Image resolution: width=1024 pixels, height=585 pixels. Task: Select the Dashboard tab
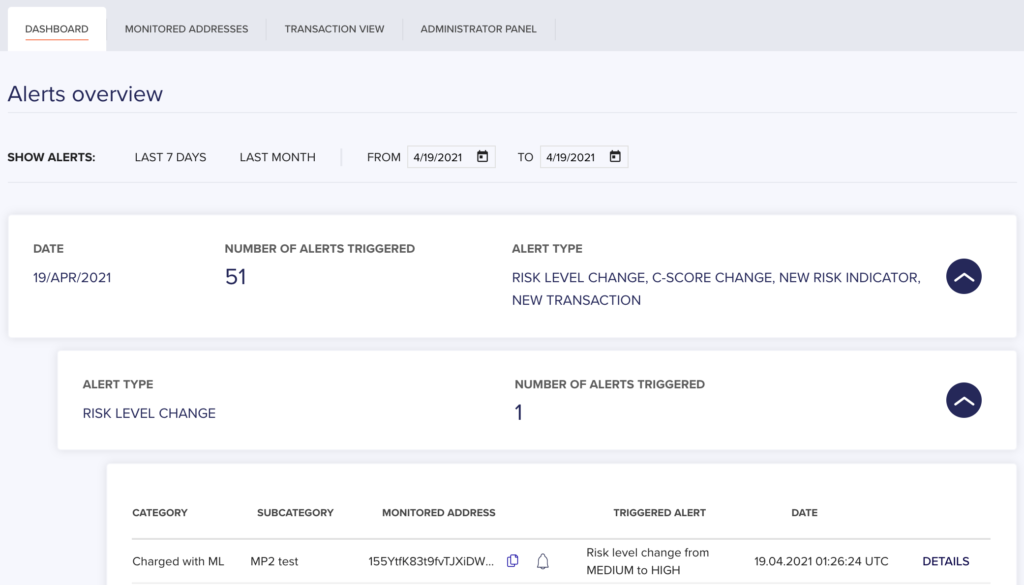57,29
